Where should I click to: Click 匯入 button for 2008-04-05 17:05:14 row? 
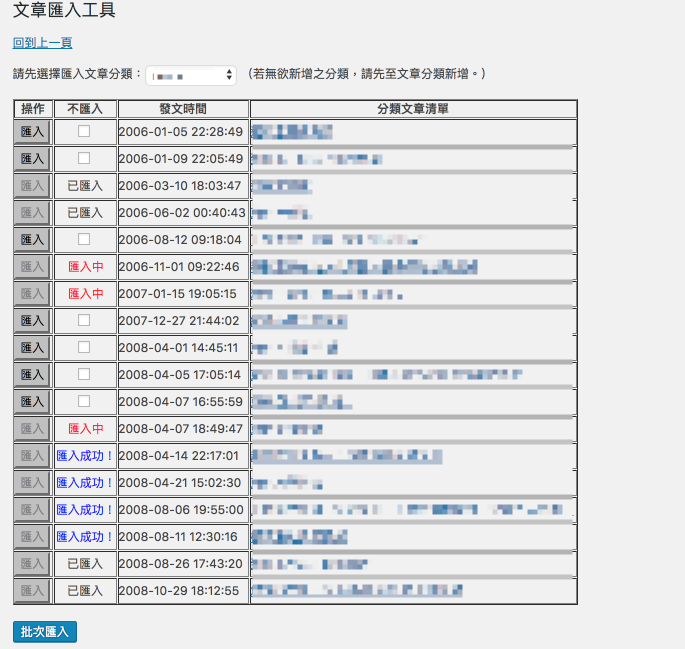coord(32,375)
